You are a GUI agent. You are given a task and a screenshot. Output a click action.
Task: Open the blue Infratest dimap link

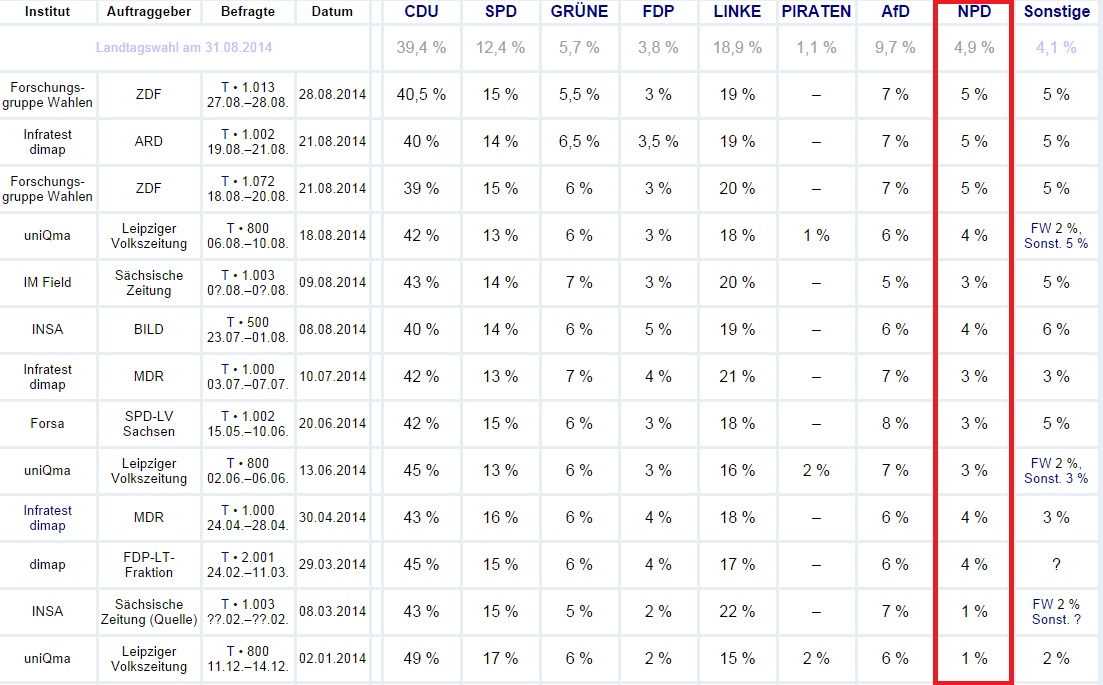pos(47,518)
